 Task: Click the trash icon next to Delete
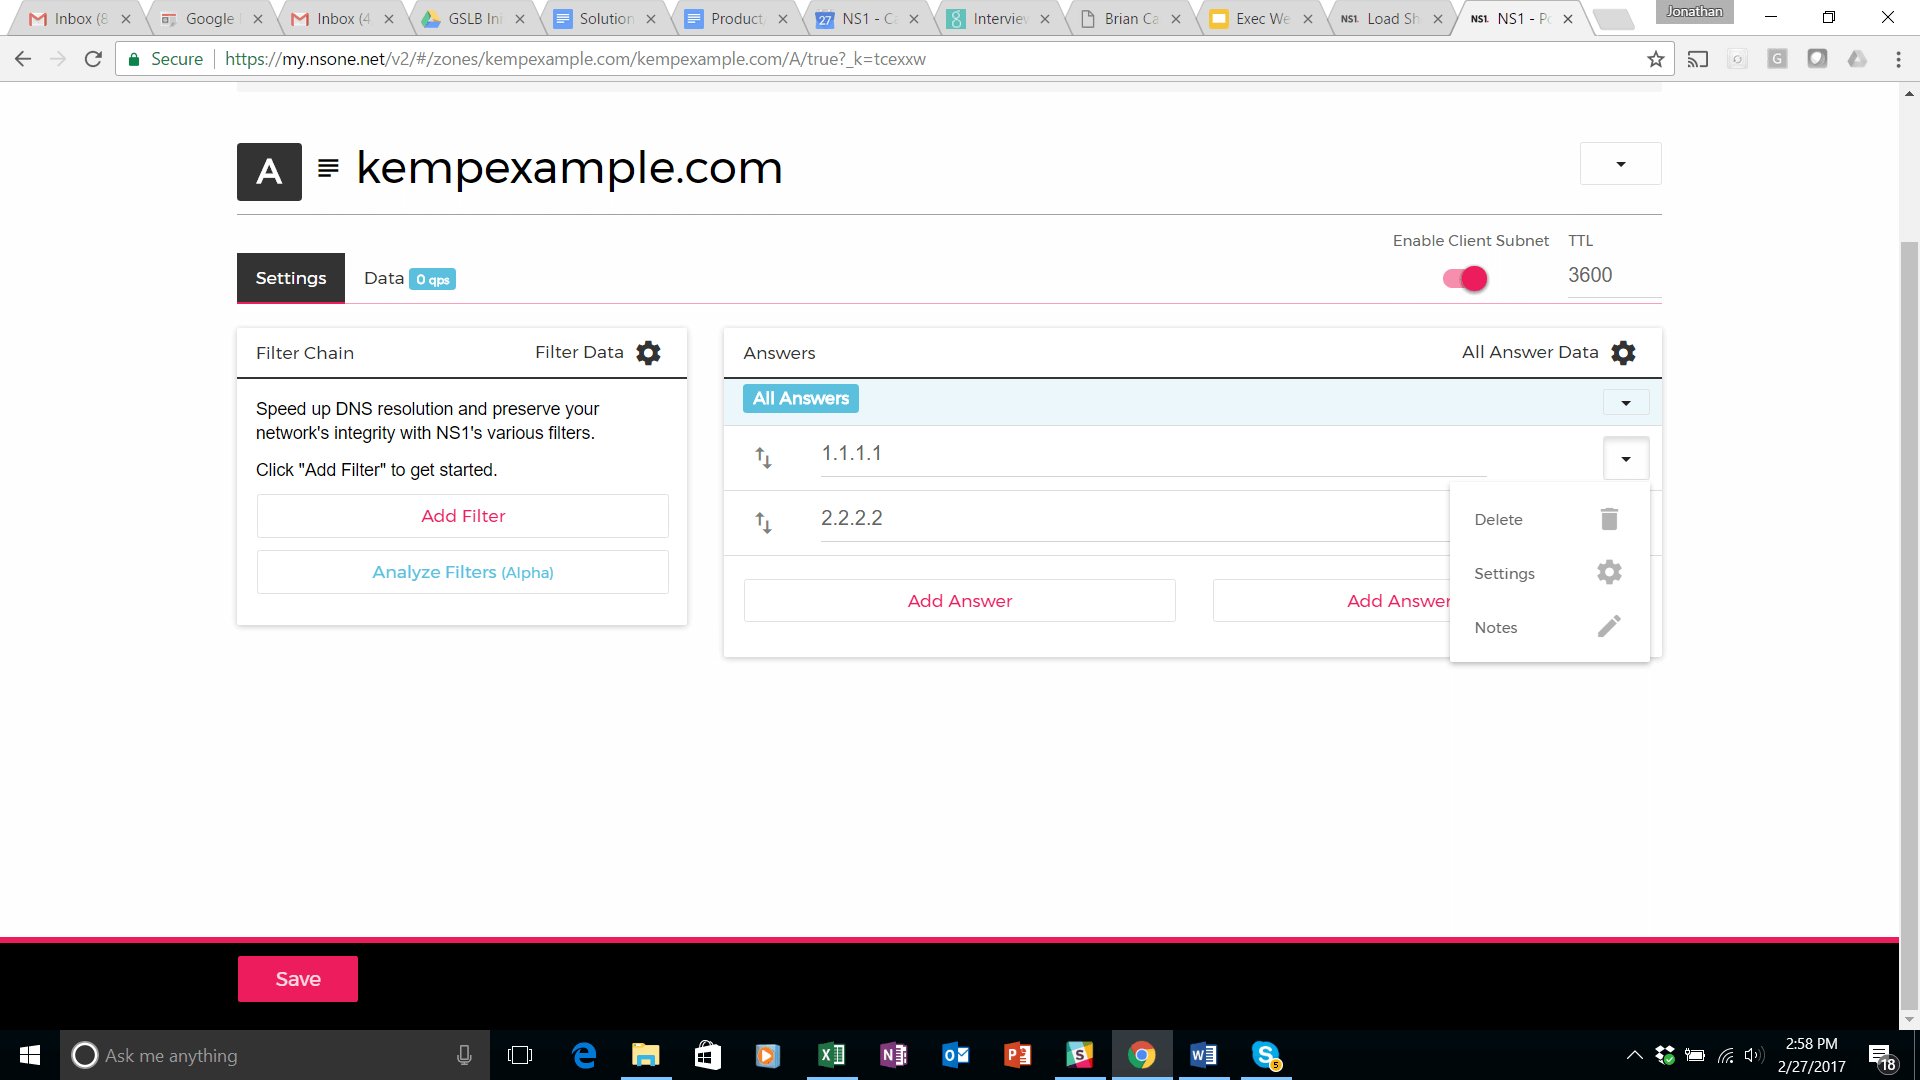[1609, 519]
